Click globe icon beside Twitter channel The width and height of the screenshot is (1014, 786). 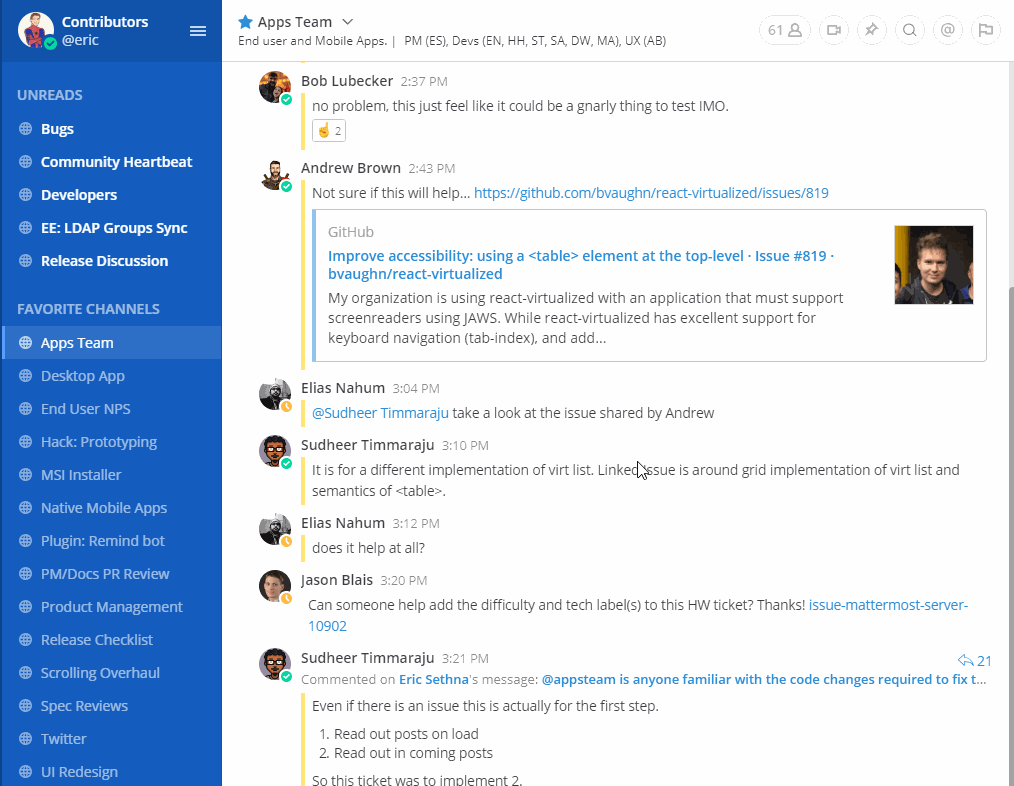[25, 738]
